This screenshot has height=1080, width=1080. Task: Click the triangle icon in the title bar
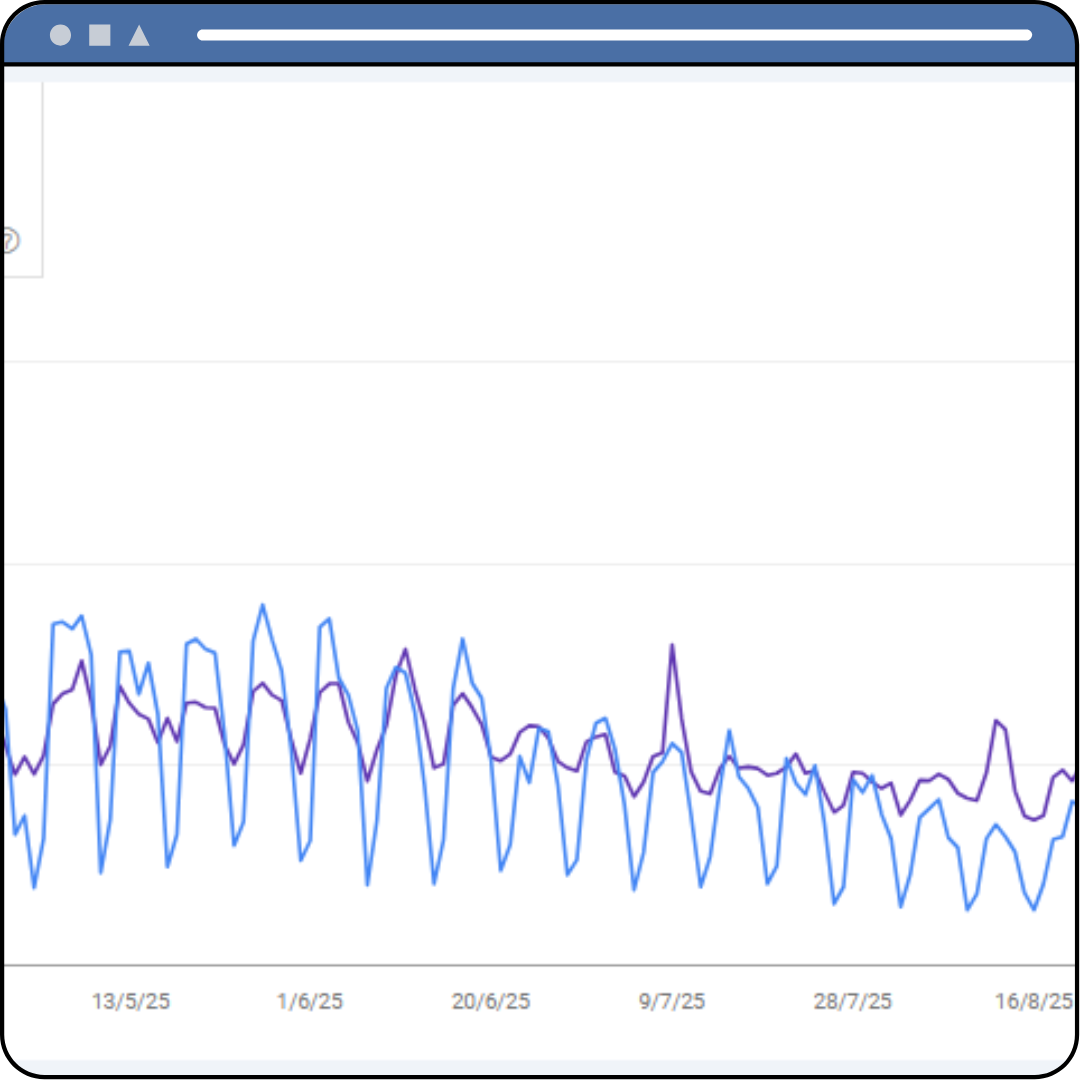tap(139, 36)
